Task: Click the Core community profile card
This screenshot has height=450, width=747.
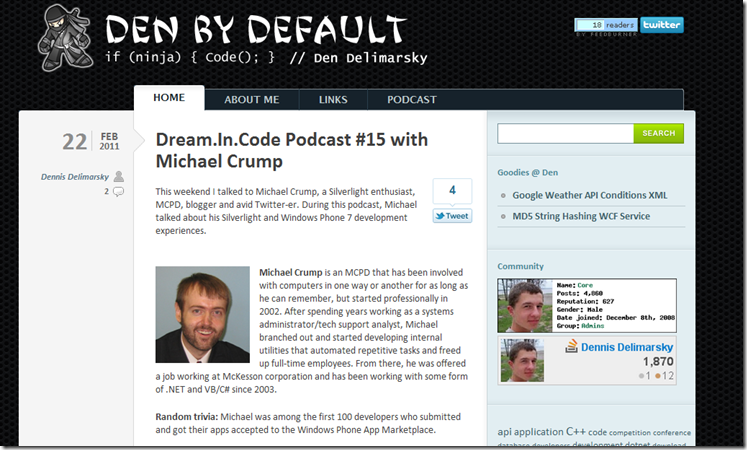Action: 587,306
